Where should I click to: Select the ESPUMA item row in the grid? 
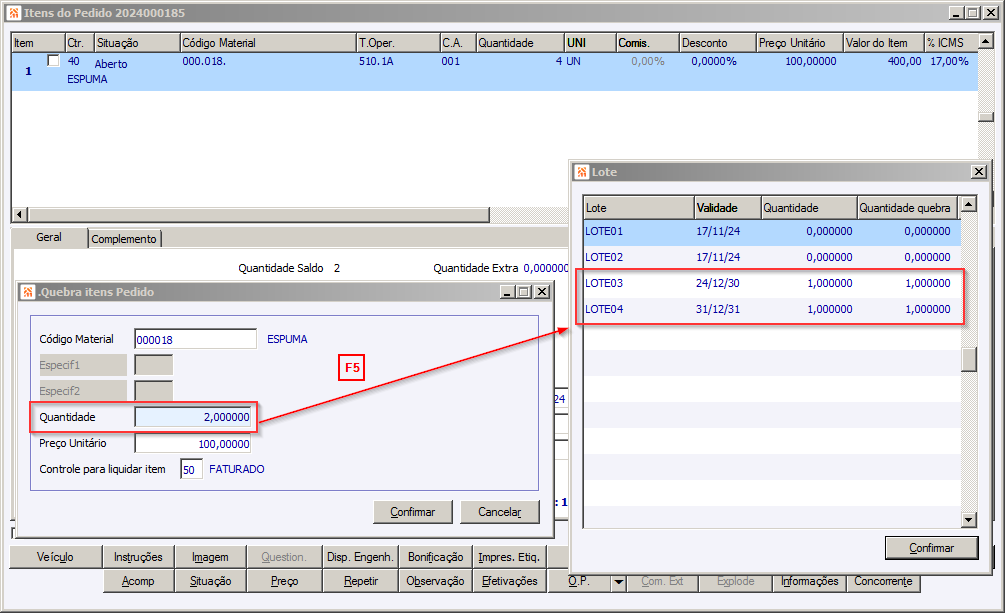coord(494,71)
